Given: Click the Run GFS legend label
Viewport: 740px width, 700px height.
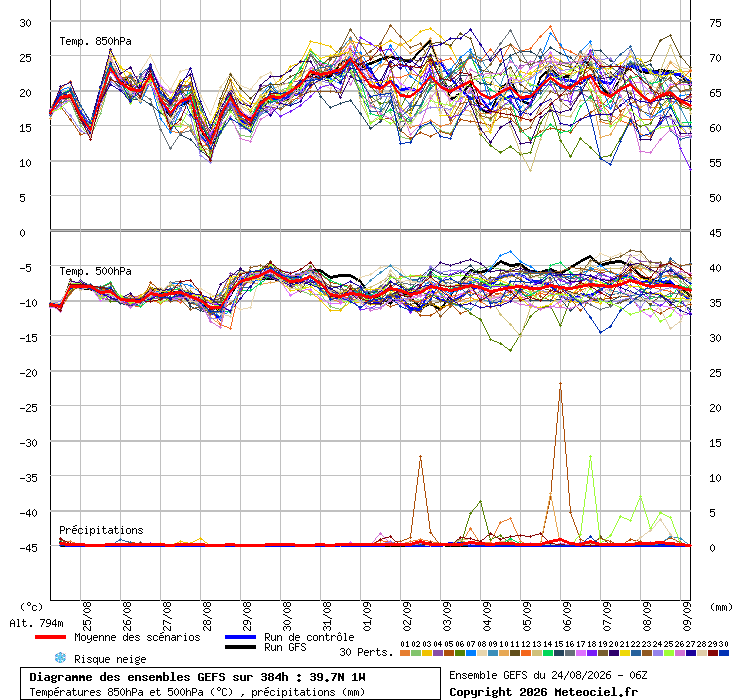Looking at the screenshot, I should [x=285, y=647].
